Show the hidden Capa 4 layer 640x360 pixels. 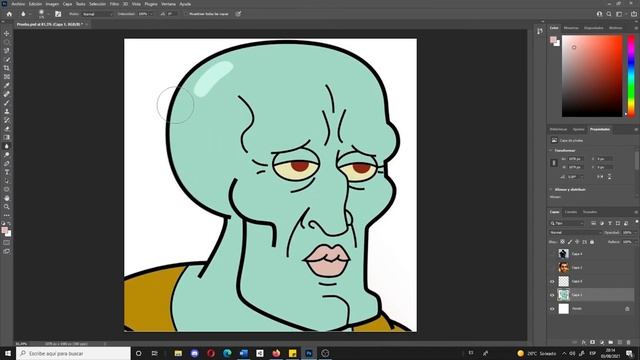pyautogui.click(x=552, y=254)
